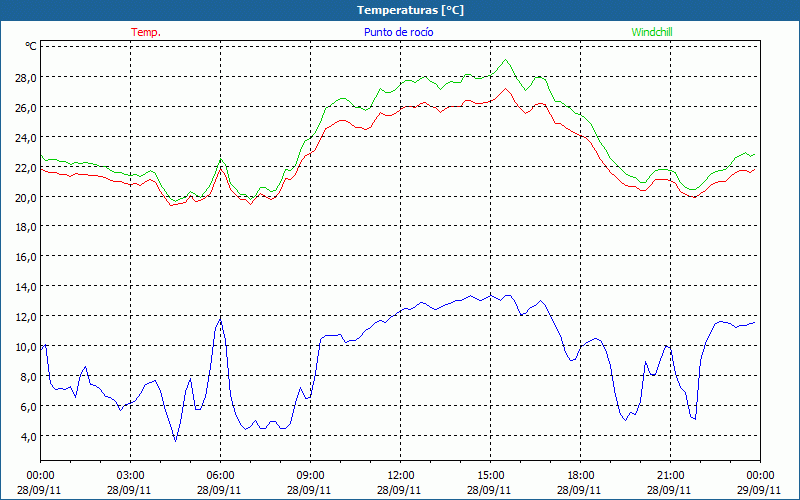Viewport: 800px width, 500px height.
Task: Click the '21:00' time axis label
Action: 670,476
